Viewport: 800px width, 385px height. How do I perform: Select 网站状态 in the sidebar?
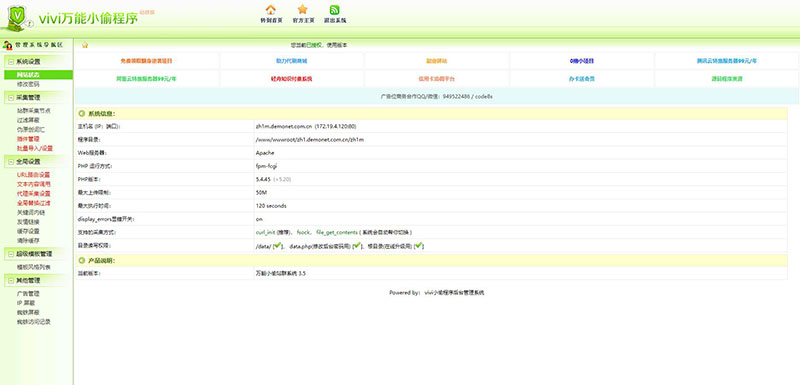point(38,75)
